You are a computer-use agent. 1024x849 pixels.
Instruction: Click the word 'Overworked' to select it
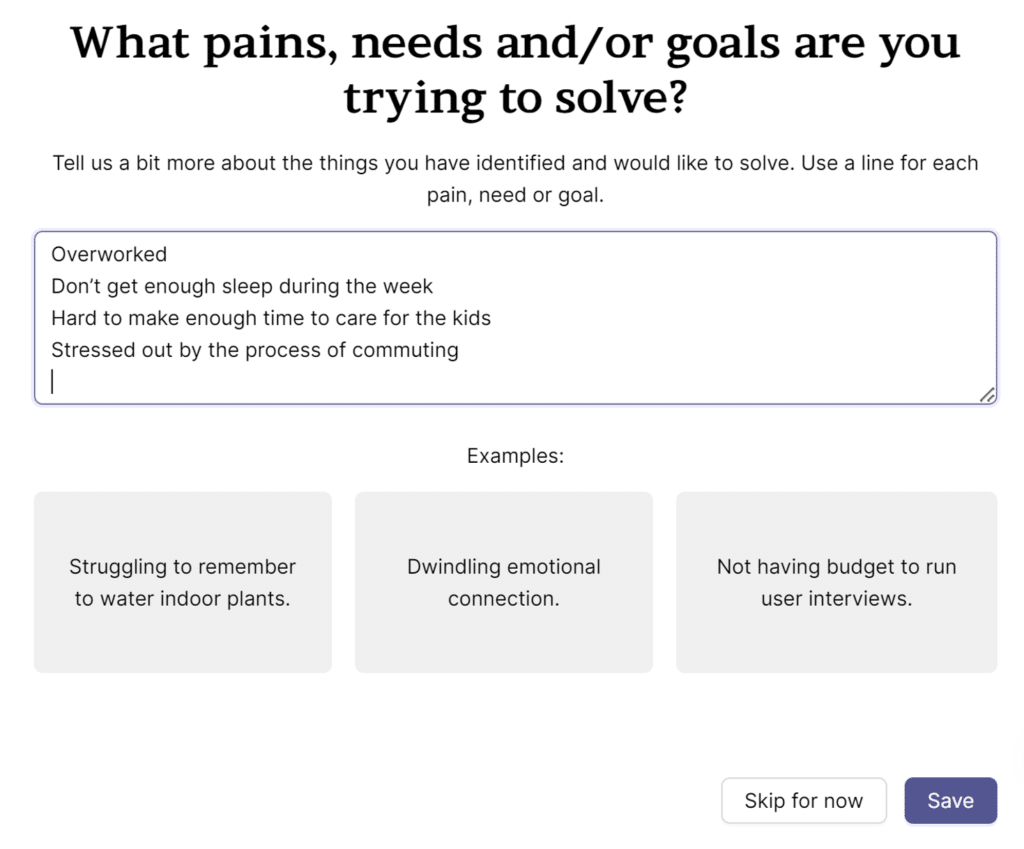pos(108,254)
